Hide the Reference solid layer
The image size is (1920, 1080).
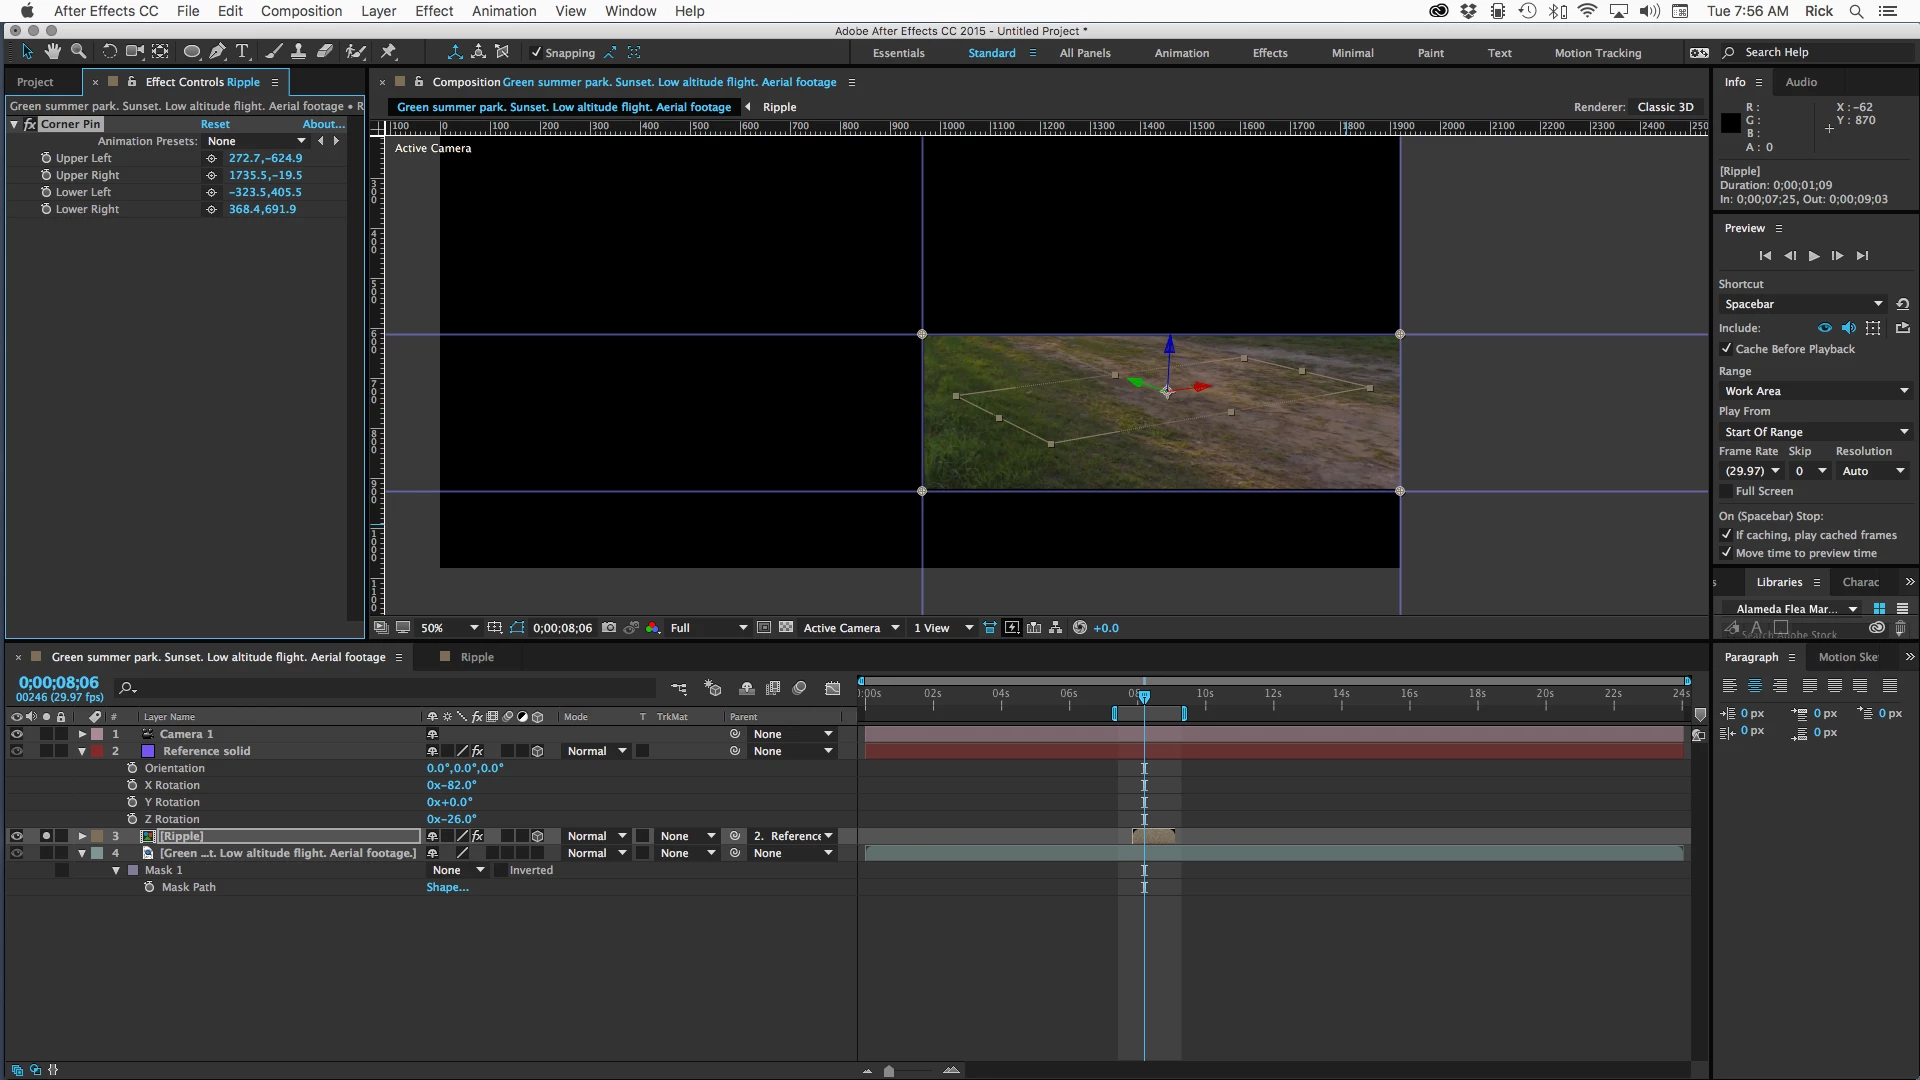click(16, 751)
